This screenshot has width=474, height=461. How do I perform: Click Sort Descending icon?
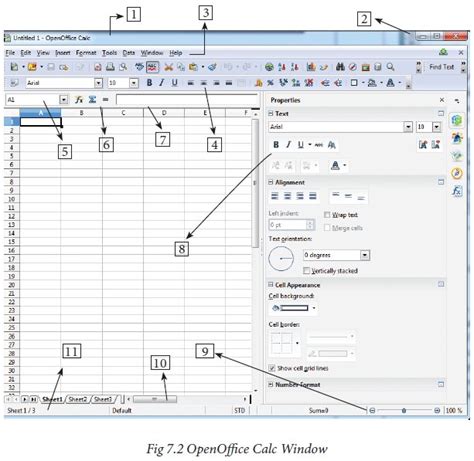[x=294, y=67]
